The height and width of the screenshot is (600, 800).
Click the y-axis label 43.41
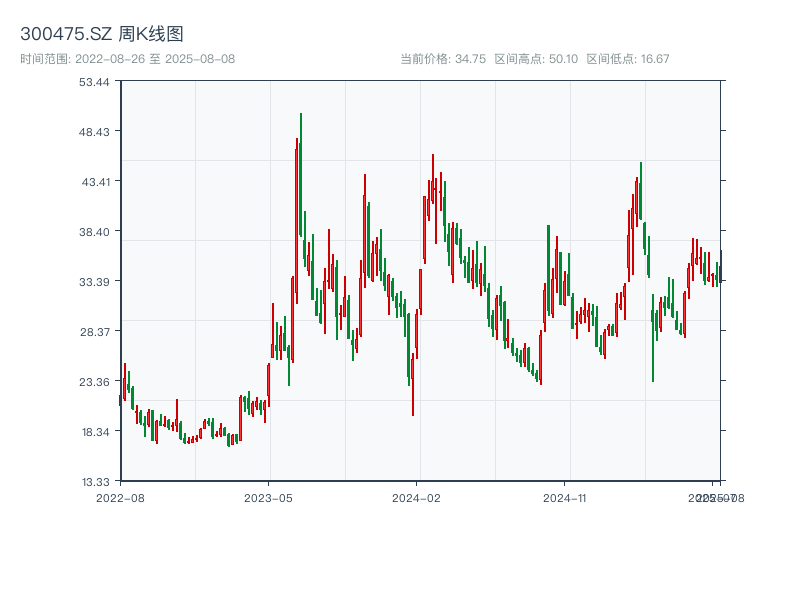tap(95, 182)
